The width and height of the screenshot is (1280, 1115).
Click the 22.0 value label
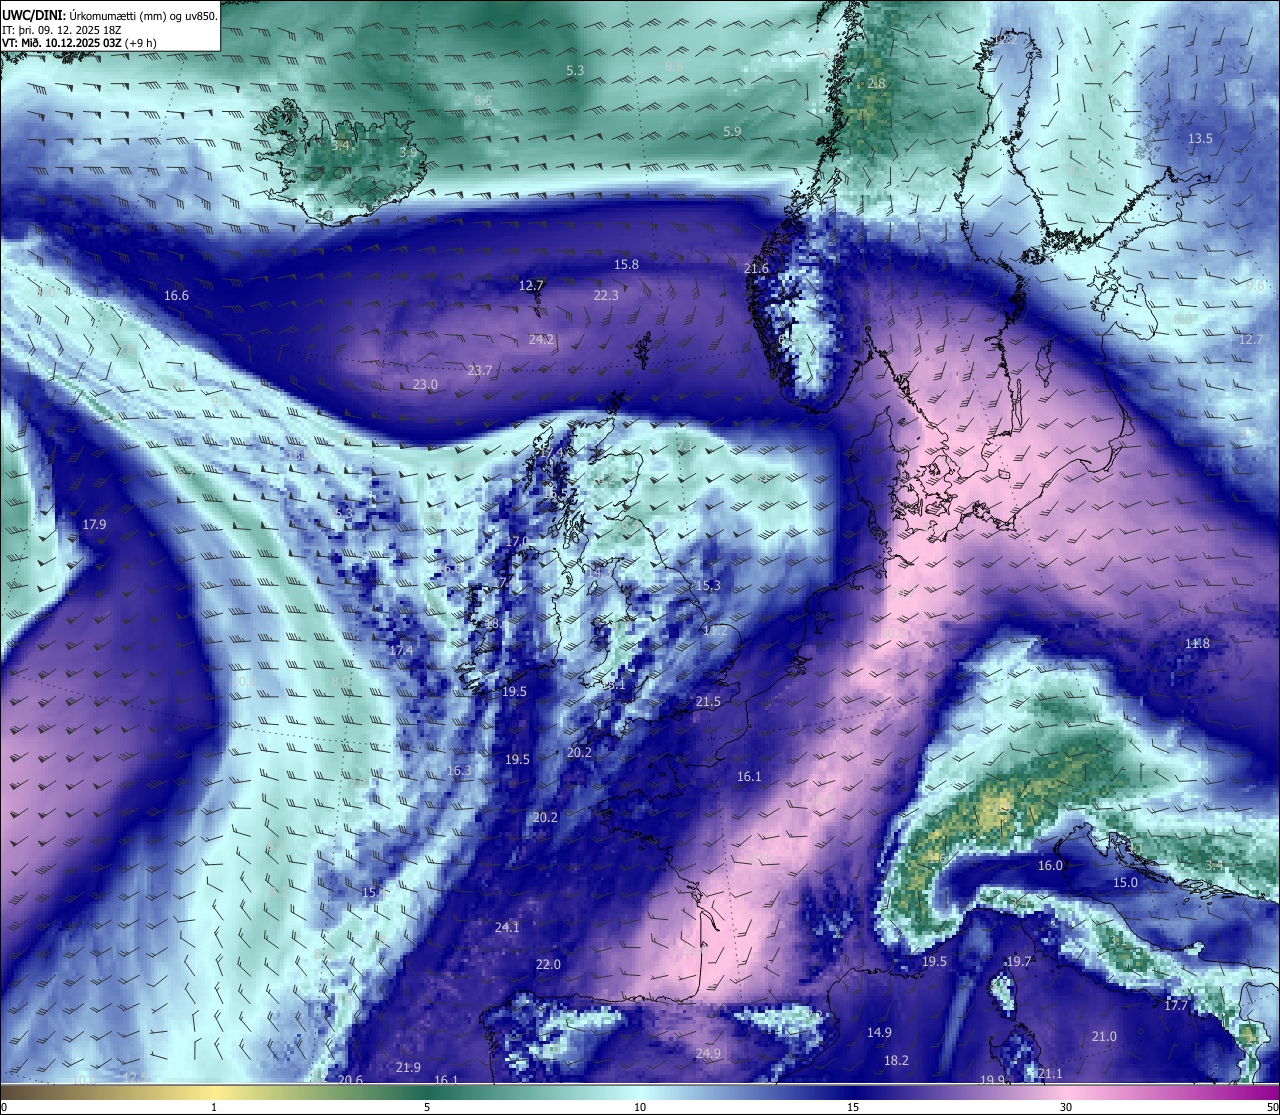pyautogui.click(x=548, y=964)
